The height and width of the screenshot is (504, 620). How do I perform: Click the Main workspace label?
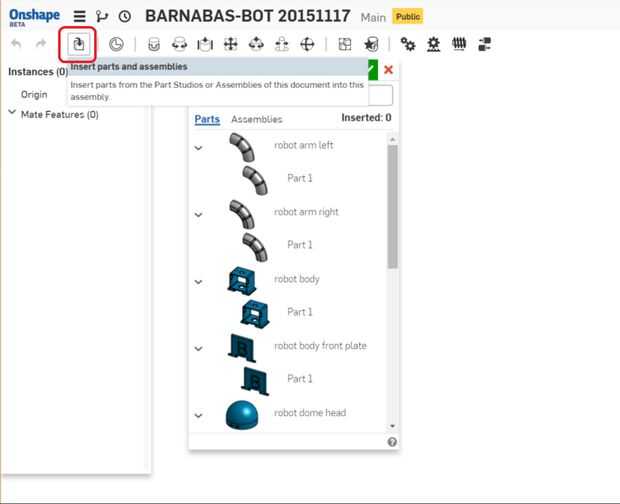[373, 17]
